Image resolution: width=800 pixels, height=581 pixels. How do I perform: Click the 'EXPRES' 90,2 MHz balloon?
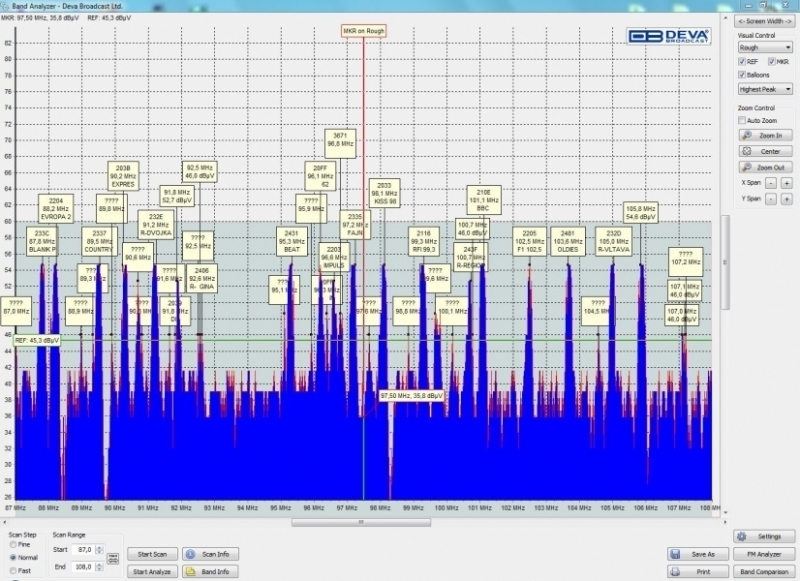tap(123, 176)
